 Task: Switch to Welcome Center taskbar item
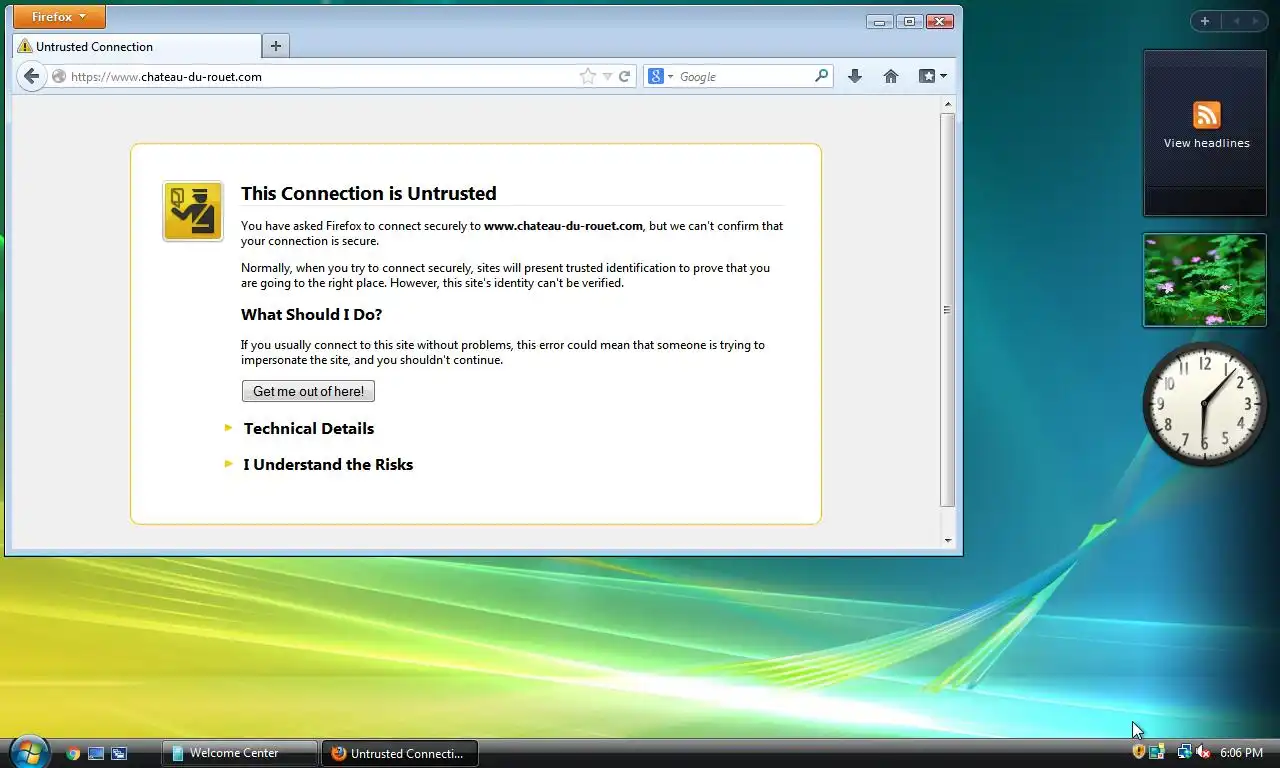[x=240, y=753]
